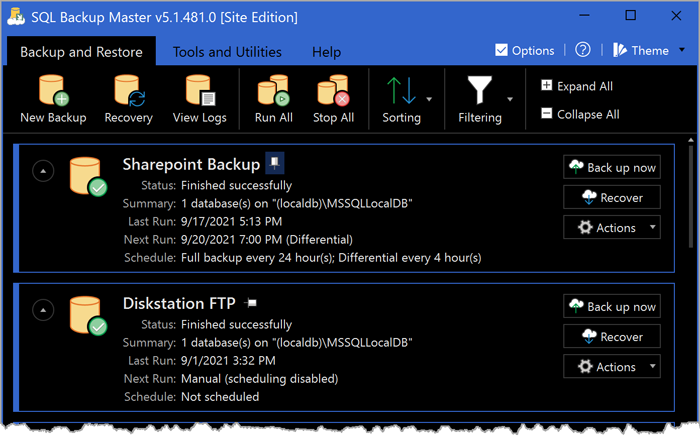The image size is (700, 438).
Task: Create a job with New Backup
Action: pyautogui.click(x=53, y=99)
